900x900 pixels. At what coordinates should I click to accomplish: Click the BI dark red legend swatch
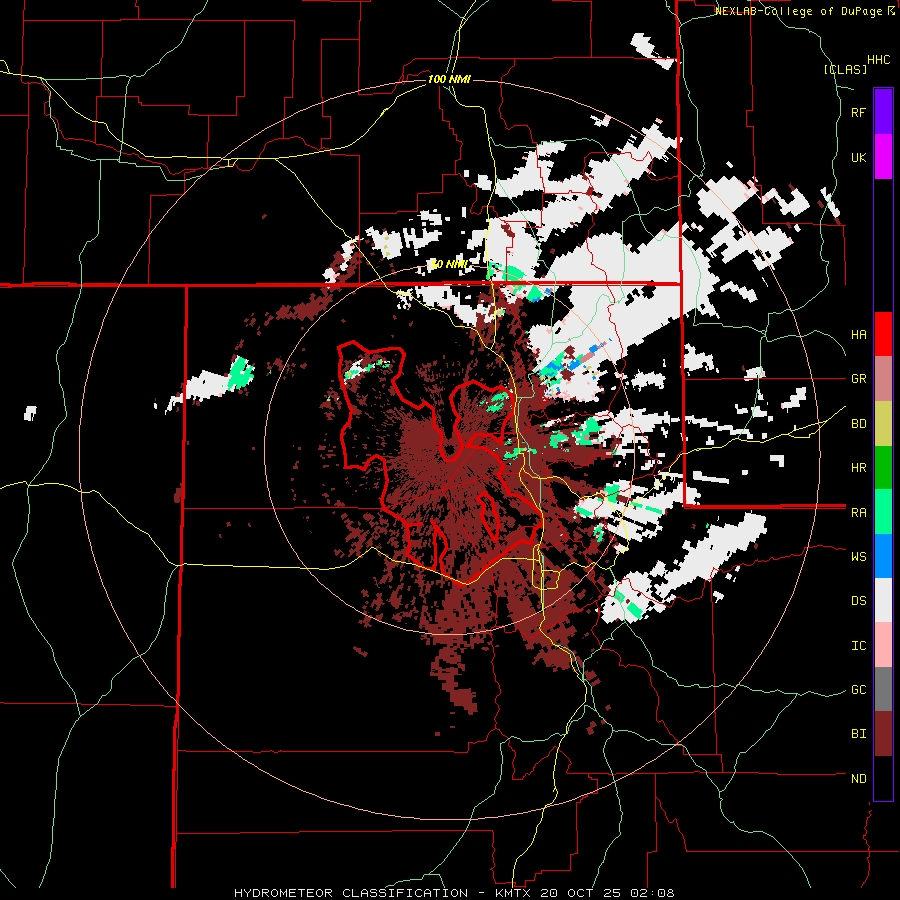[x=883, y=734]
